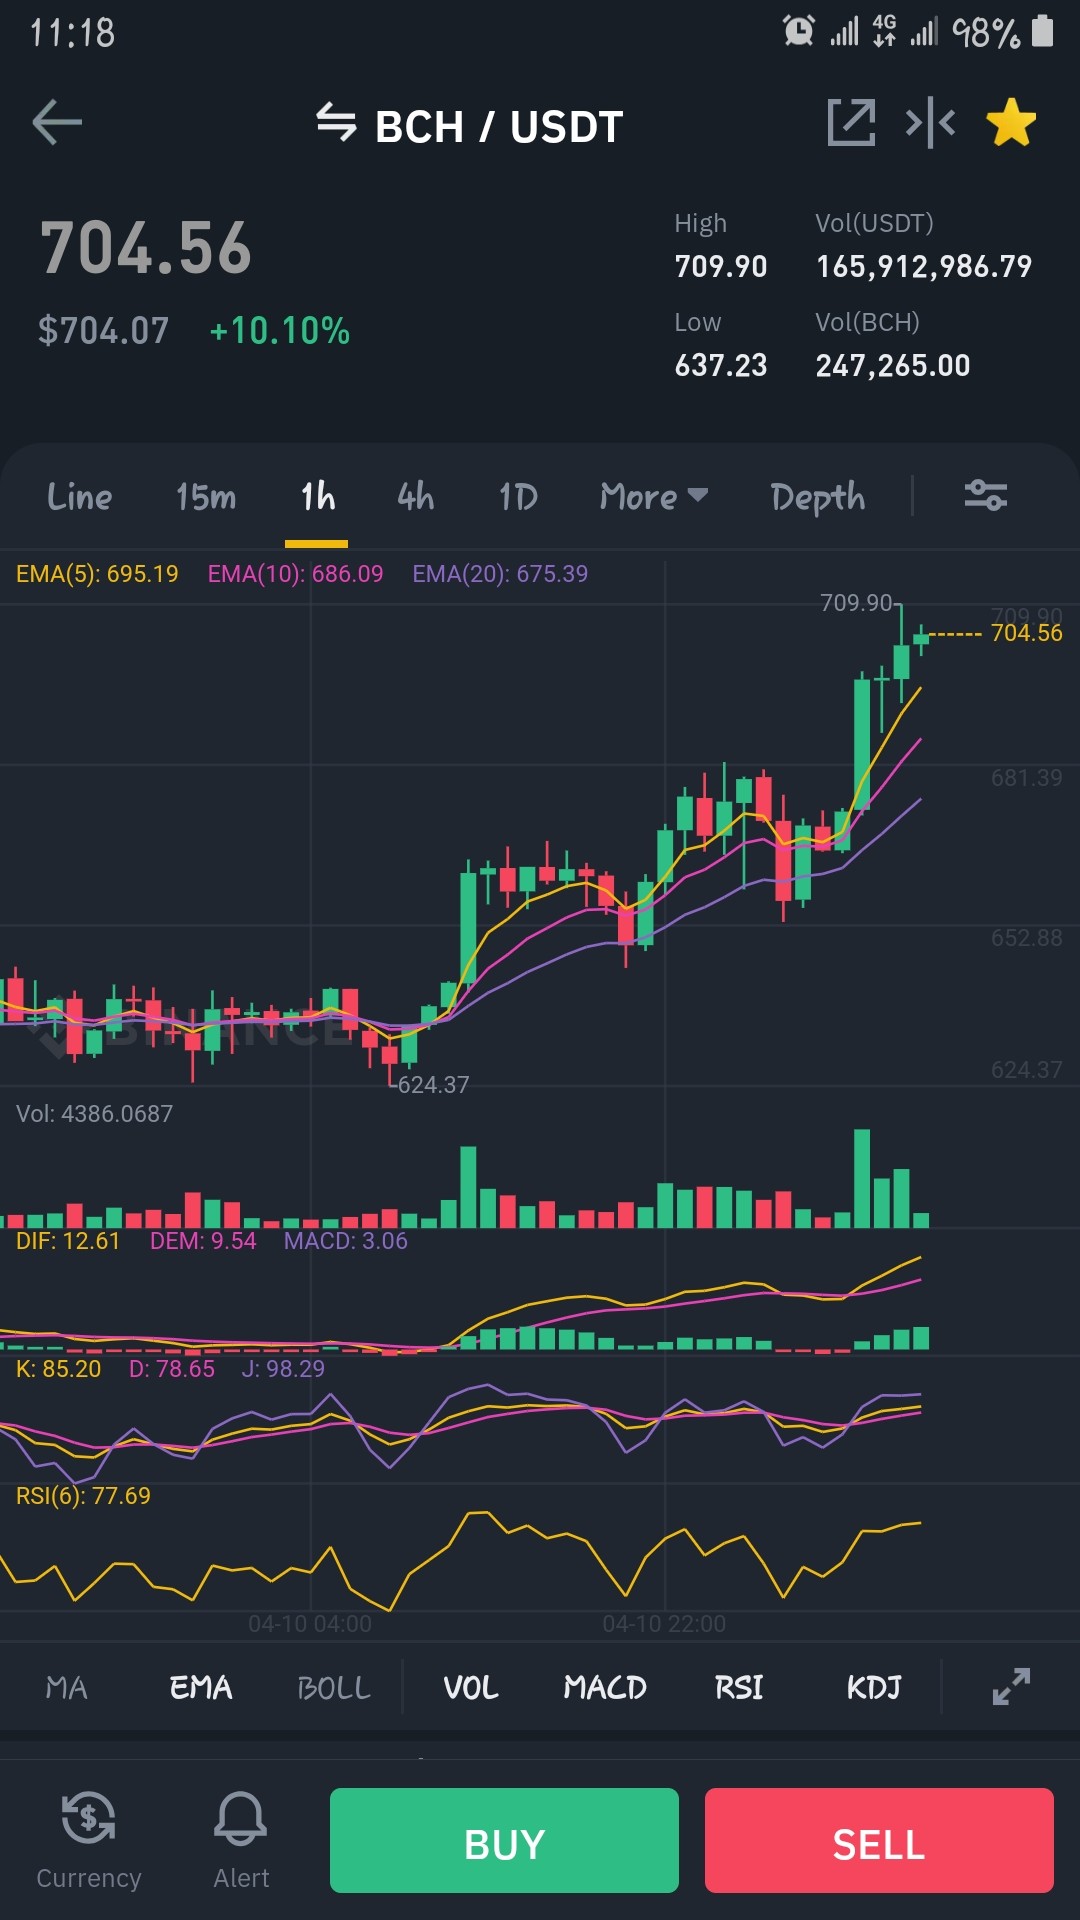Expand the More intervals dropdown
Viewport: 1080px width, 1920px height.
654,496
